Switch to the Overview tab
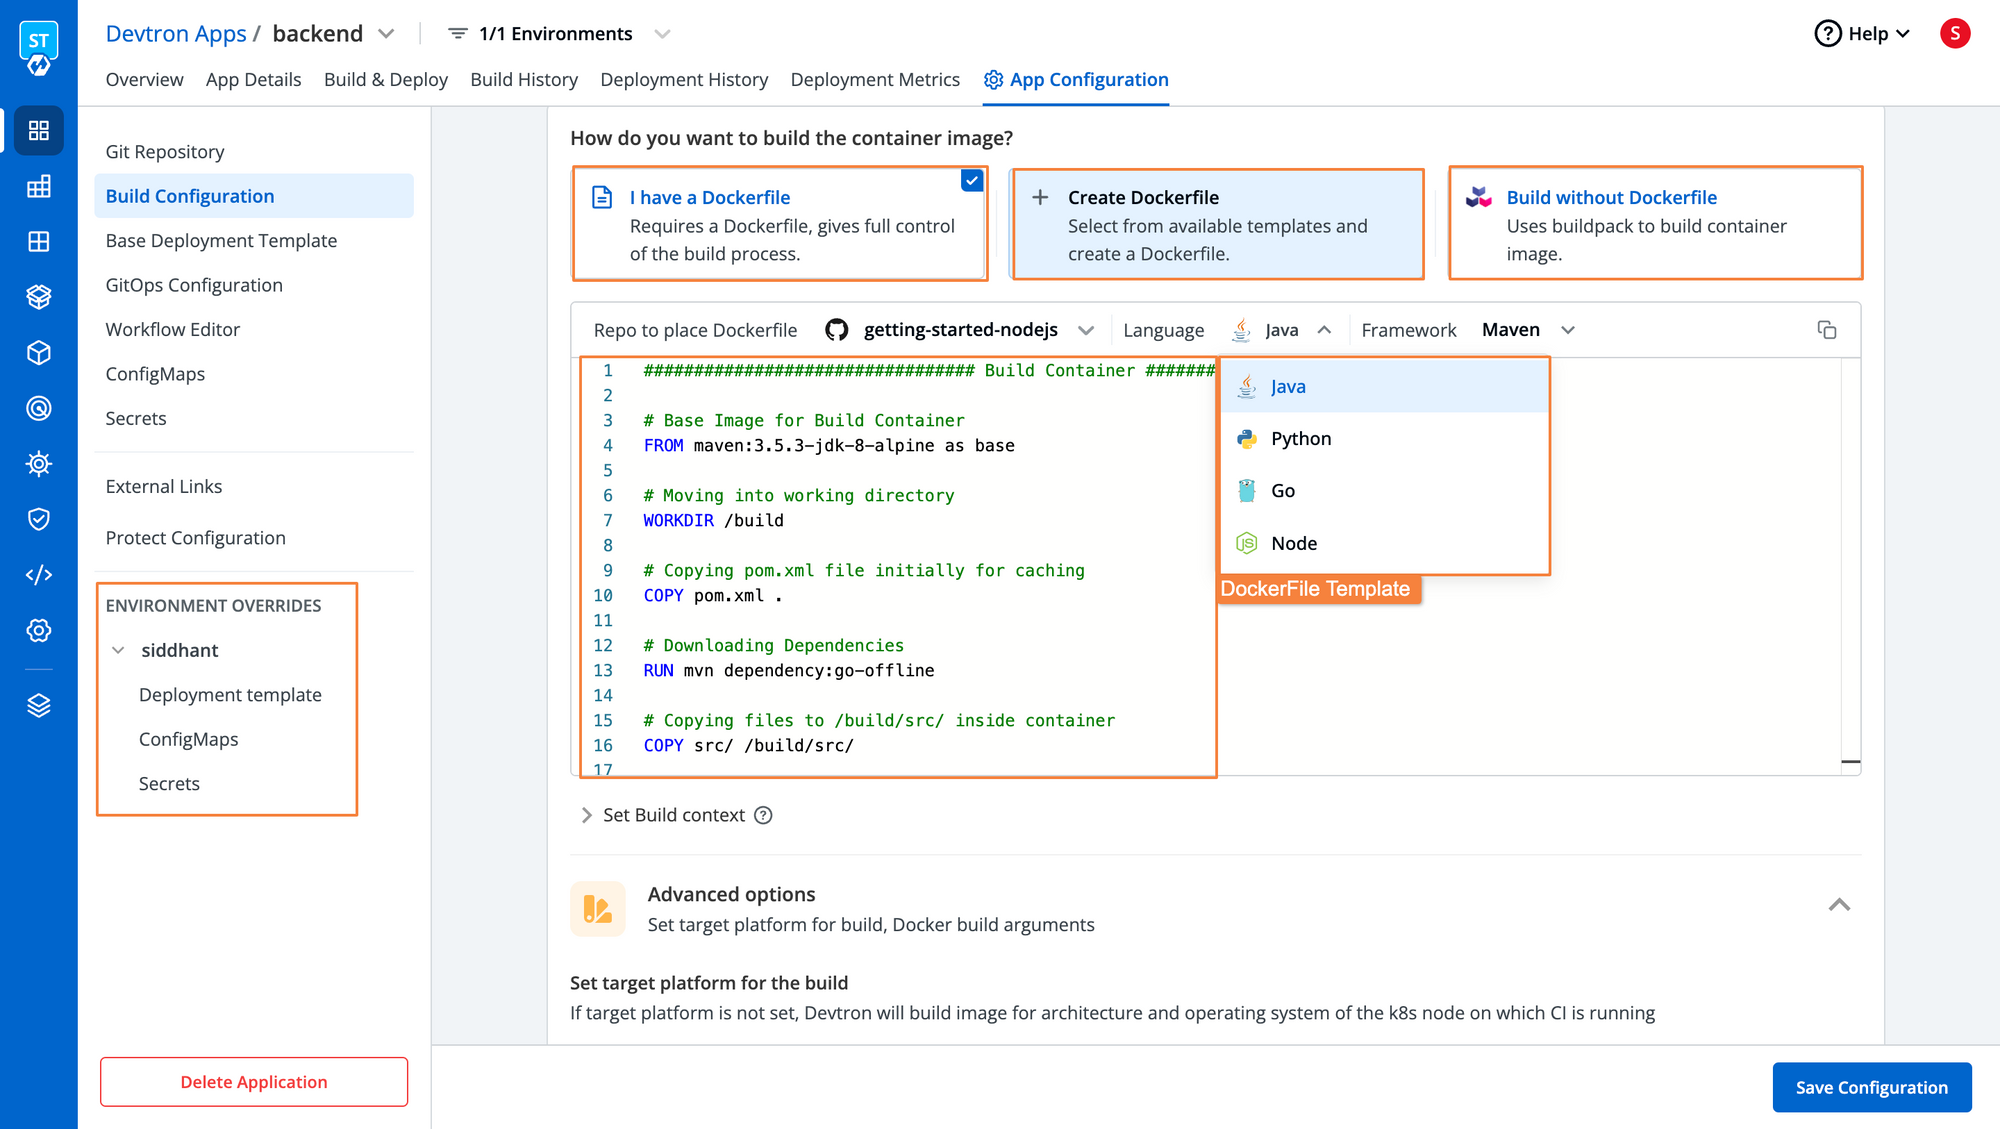Screen dimensions: 2000x1129 [x=144, y=79]
